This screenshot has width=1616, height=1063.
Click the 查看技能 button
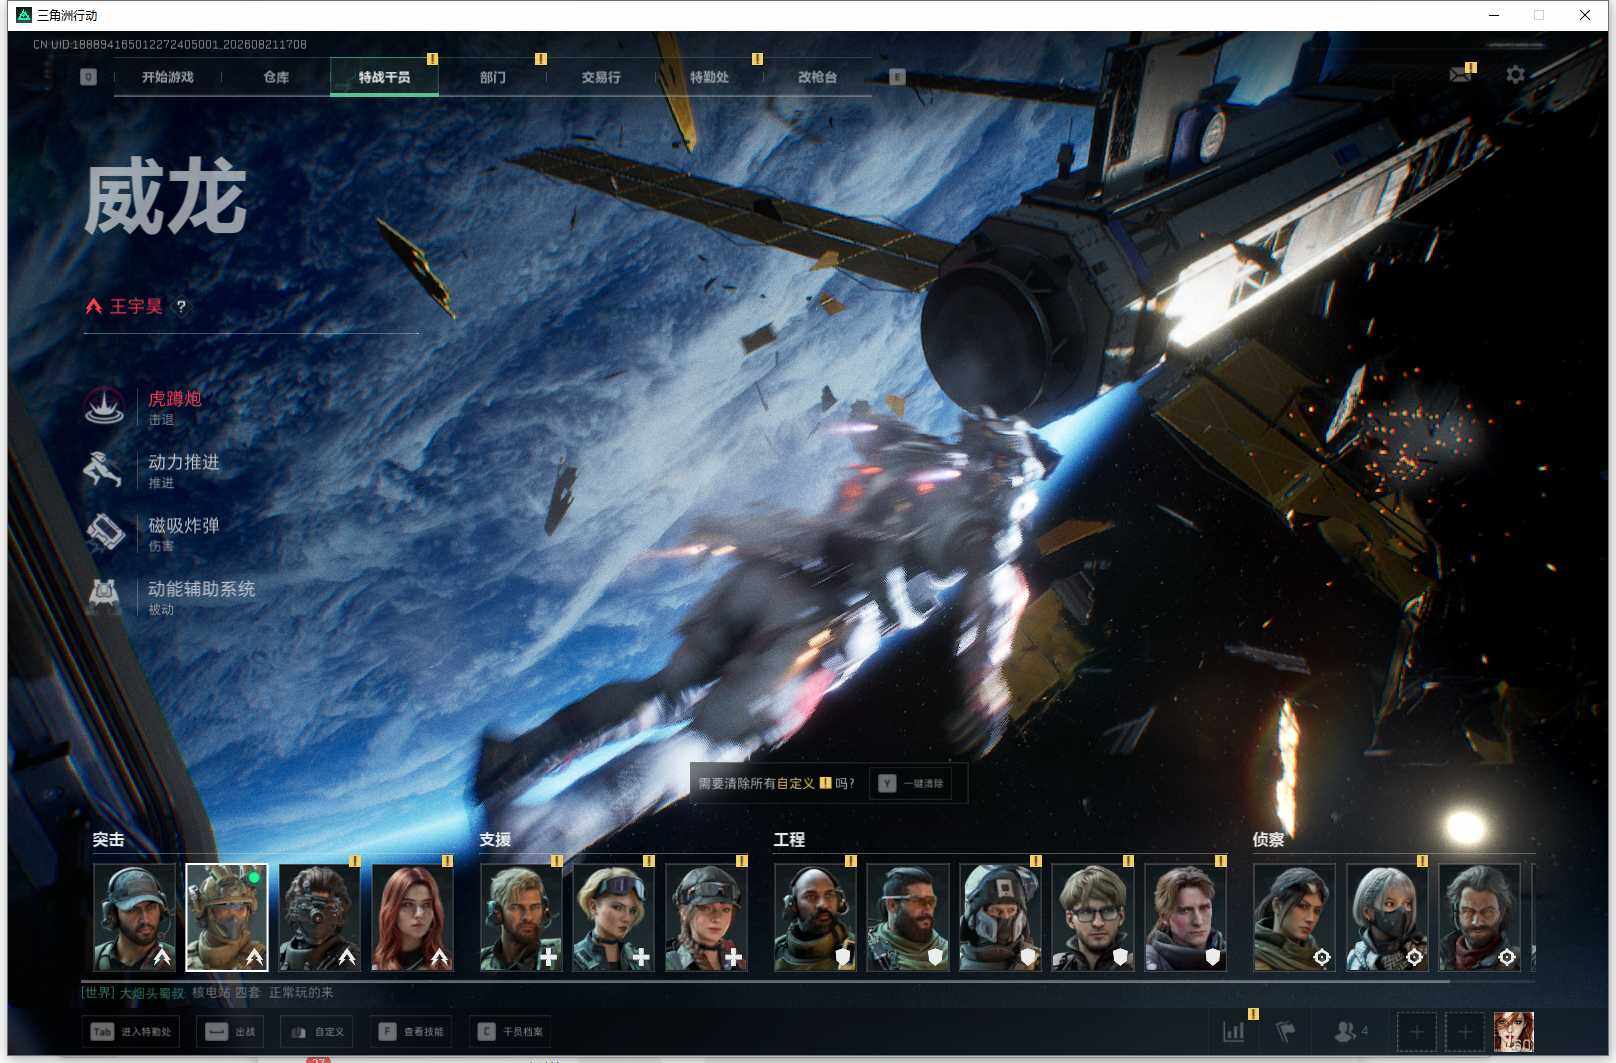pos(410,1031)
